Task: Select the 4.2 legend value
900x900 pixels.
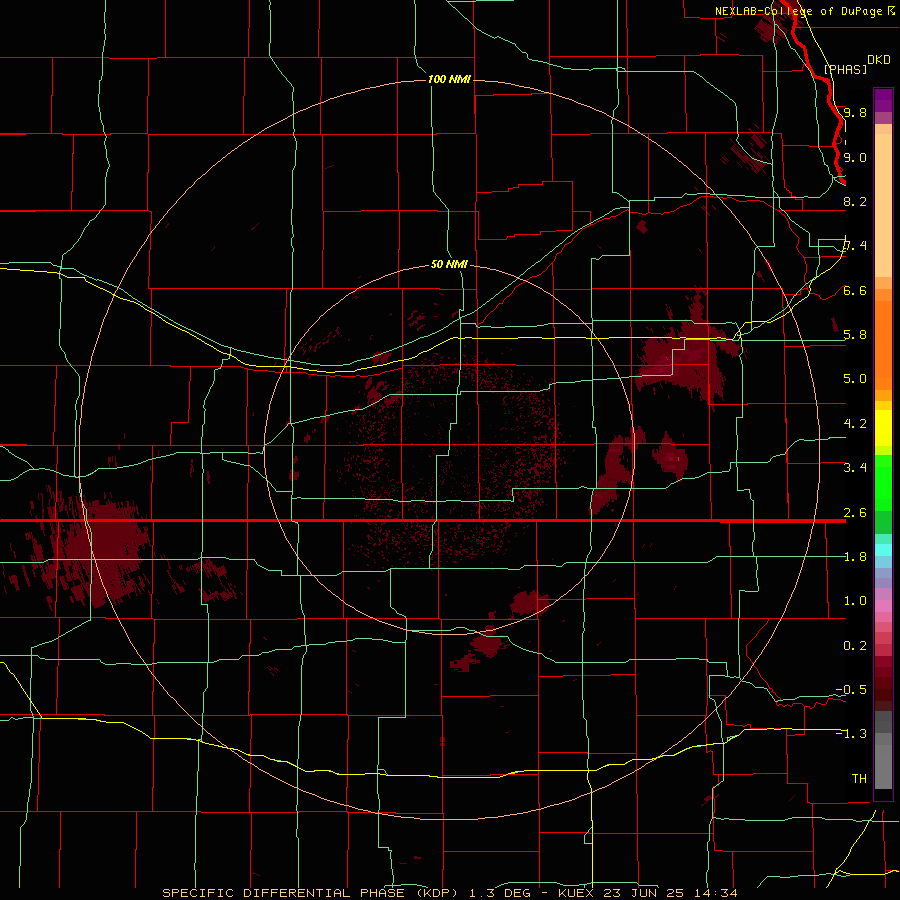Action: tap(855, 424)
